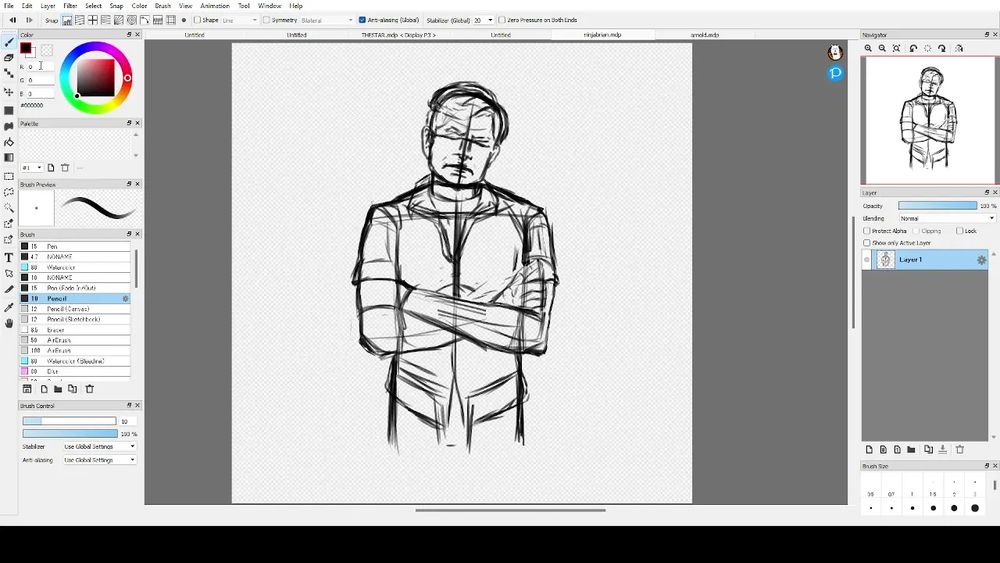This screenshot has height=563, width=1000.
Task: Select the Gradient tool in left toolbar
Action: [x=9, y=157]
